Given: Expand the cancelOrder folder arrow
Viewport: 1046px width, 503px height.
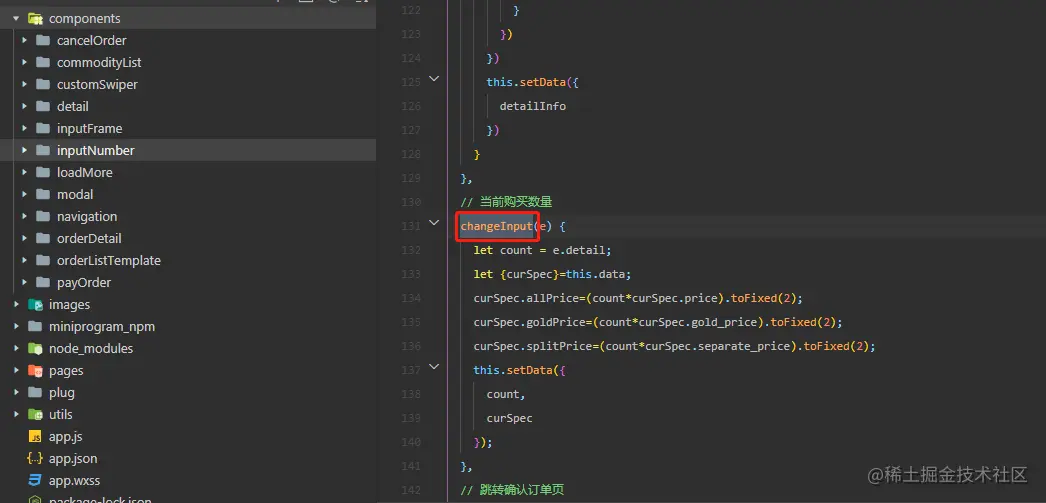Looking at the screenshot, I should 24,41.
